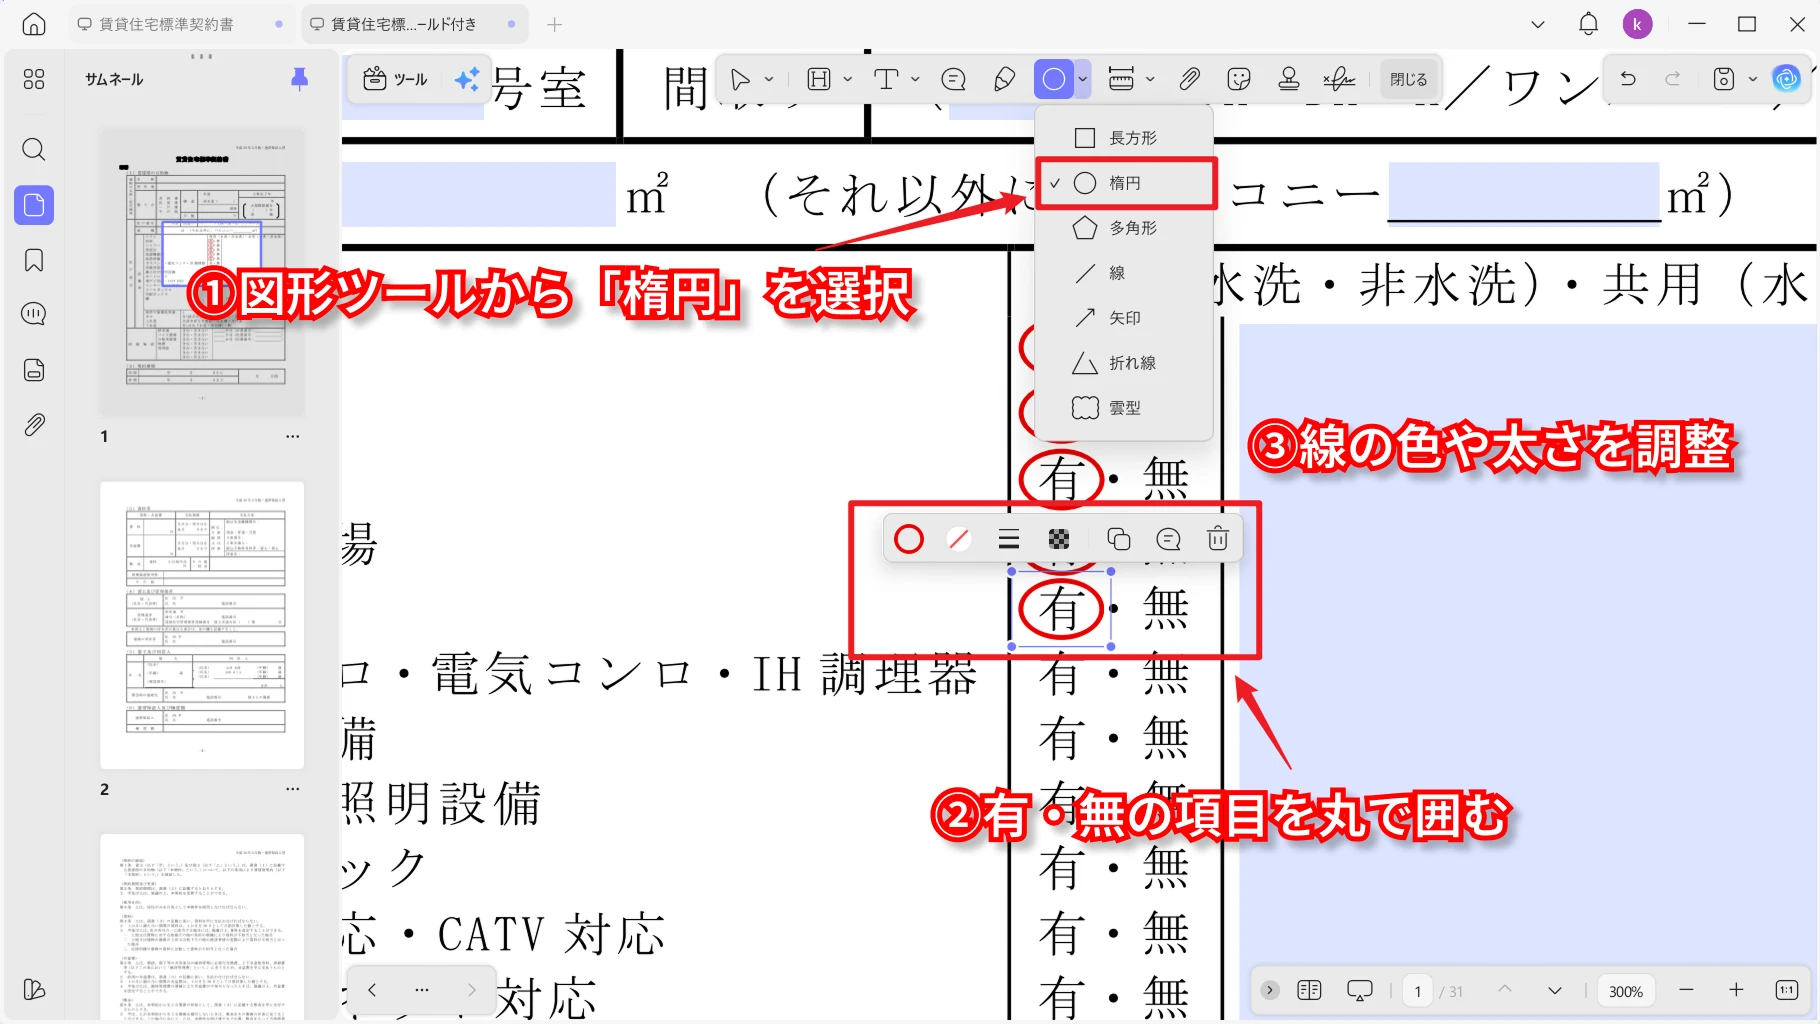Viewport: 1820px width, 1024px height.
Task: Start slideshow presentation mode
Action: tap(1360, 990)
